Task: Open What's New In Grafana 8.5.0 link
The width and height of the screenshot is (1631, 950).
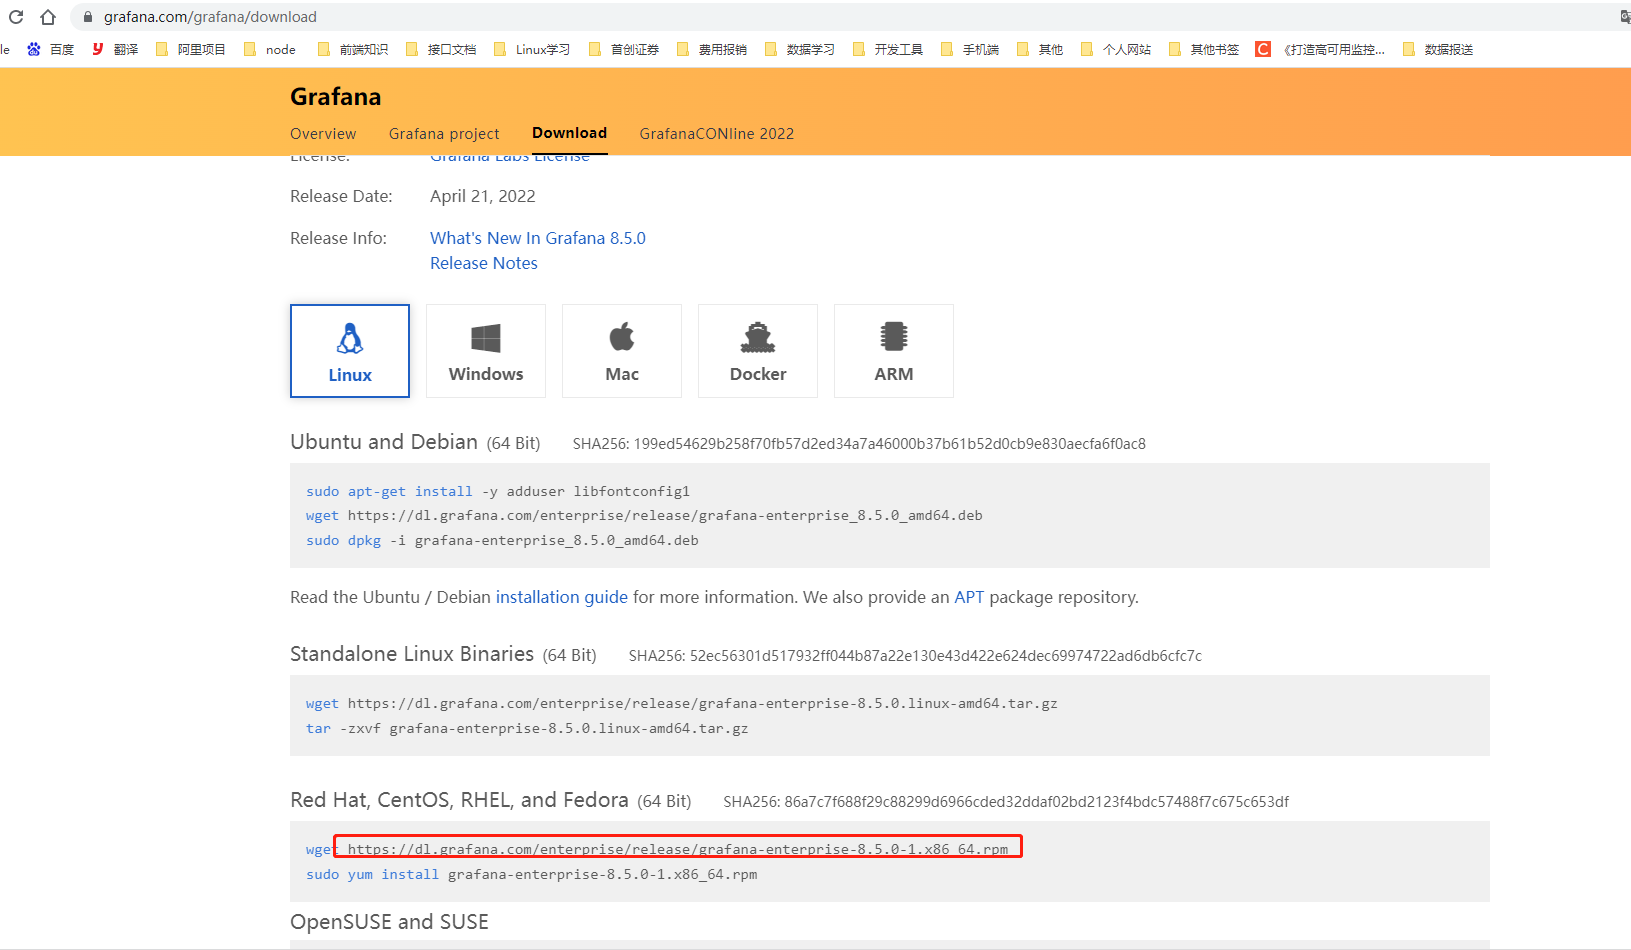Action: [538, 238]
